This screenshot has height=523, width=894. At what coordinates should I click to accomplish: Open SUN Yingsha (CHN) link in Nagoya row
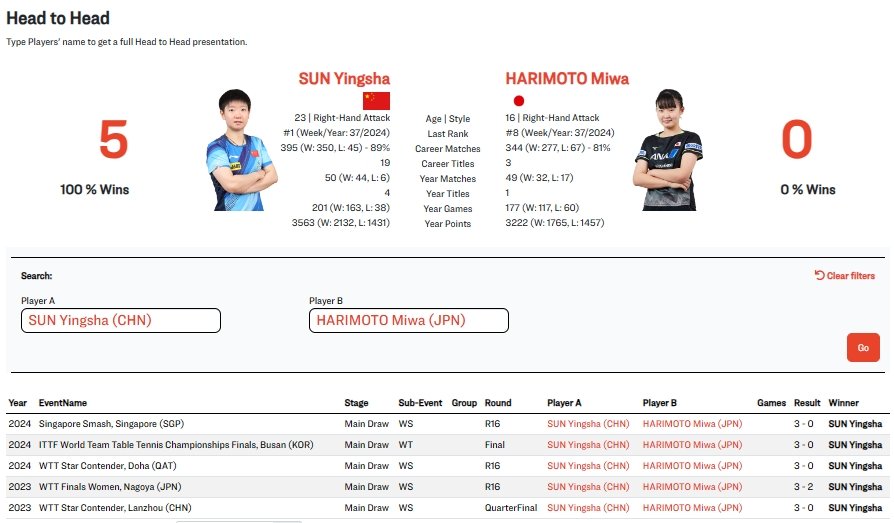coord(588,487)
